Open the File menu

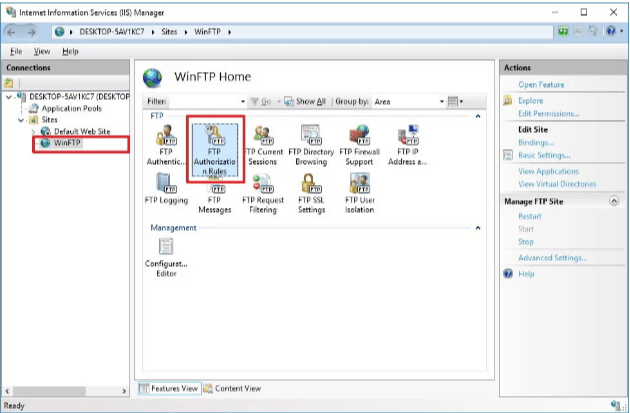16,51
